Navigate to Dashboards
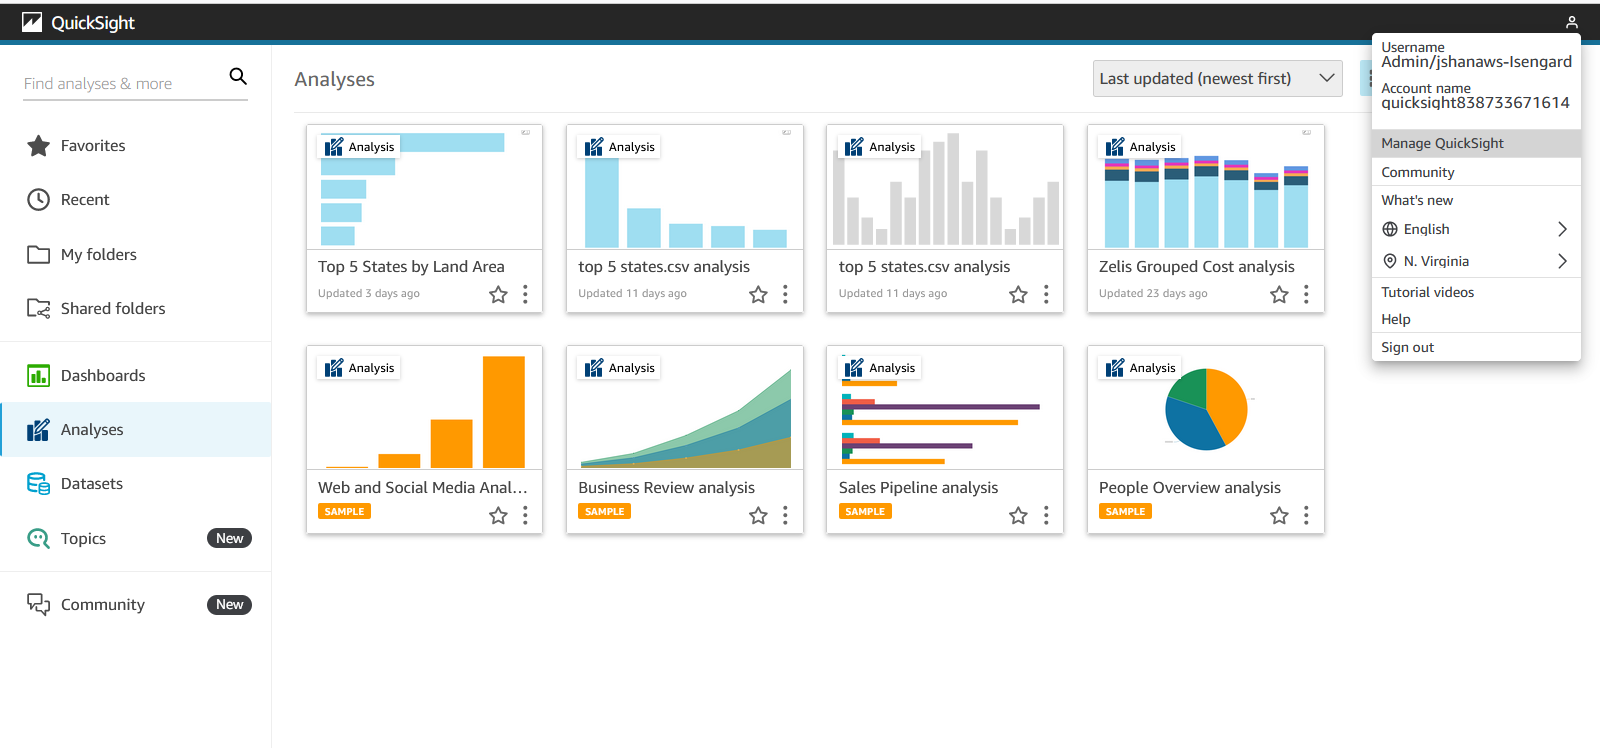Viewport: 1600px width, 748px height. pyautogui.click(x=136, y=376)
